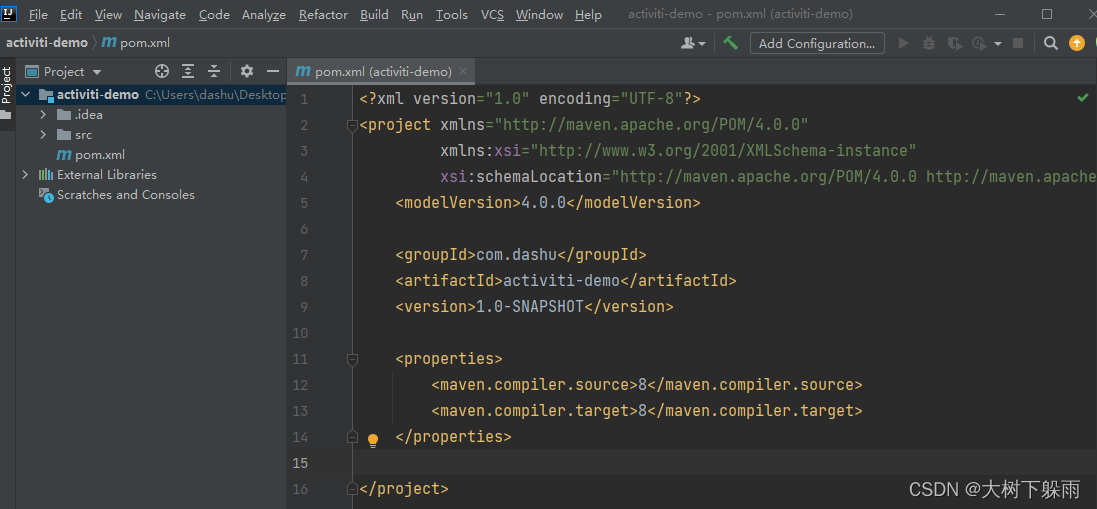The image size is (1097, 509).
Task: Click the version 1.0-SNAPSHOT text
Action: 530,307
